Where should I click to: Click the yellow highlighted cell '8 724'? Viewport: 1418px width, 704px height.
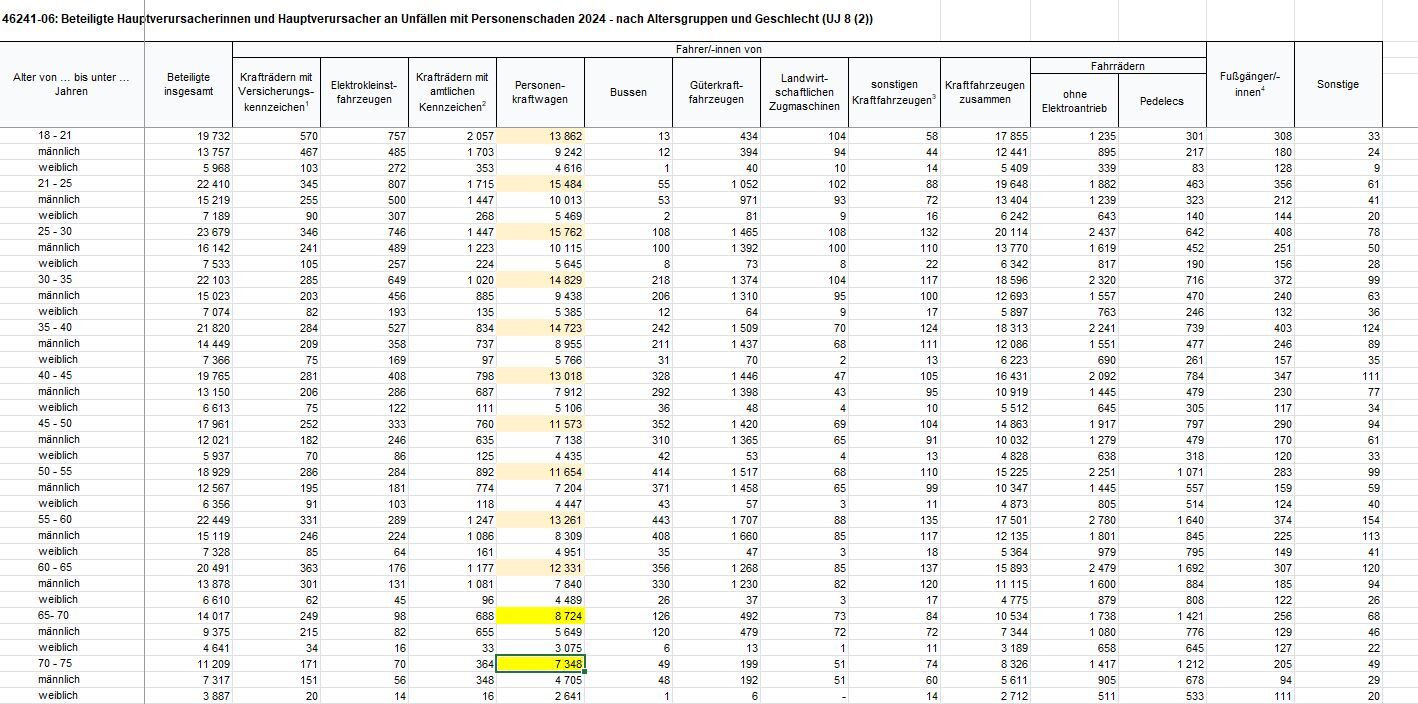pos(540,615)
